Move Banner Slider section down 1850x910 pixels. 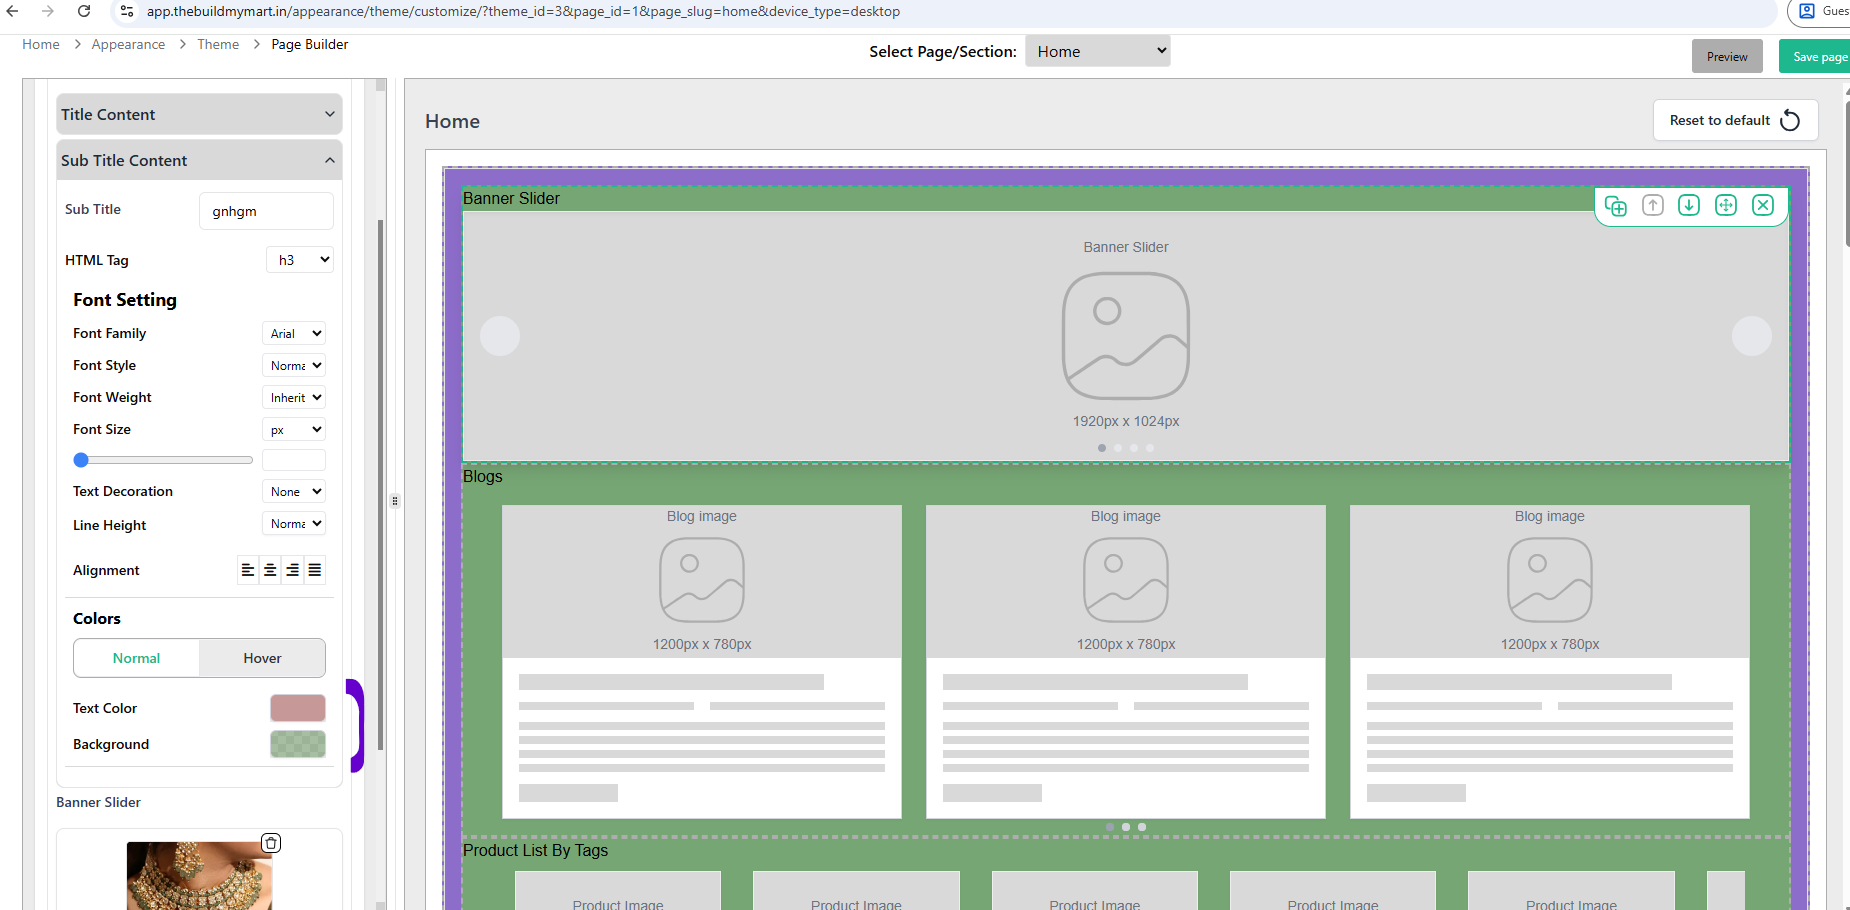tap(1689, 205)
